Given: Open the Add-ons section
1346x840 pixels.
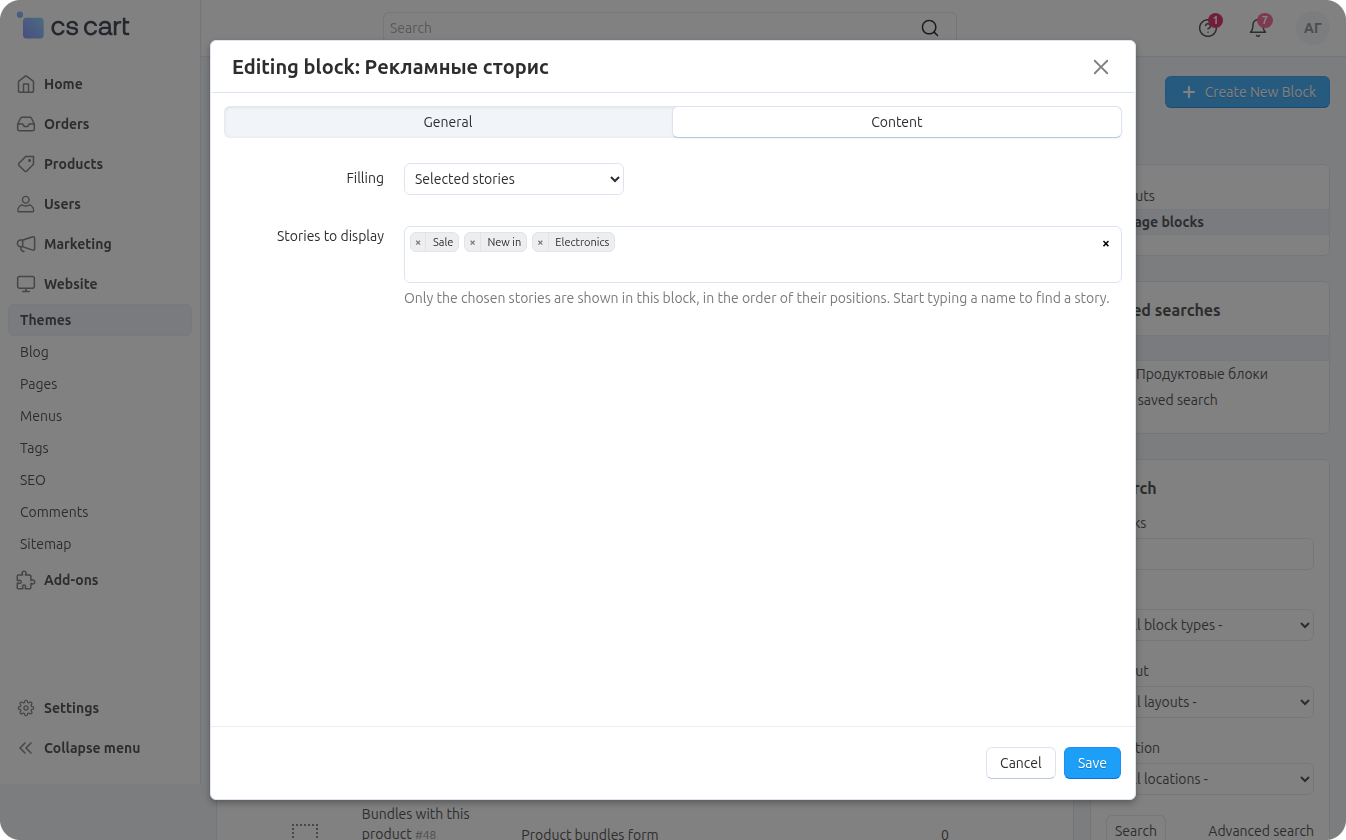Looking at the screenshot, I should point(70,580).
